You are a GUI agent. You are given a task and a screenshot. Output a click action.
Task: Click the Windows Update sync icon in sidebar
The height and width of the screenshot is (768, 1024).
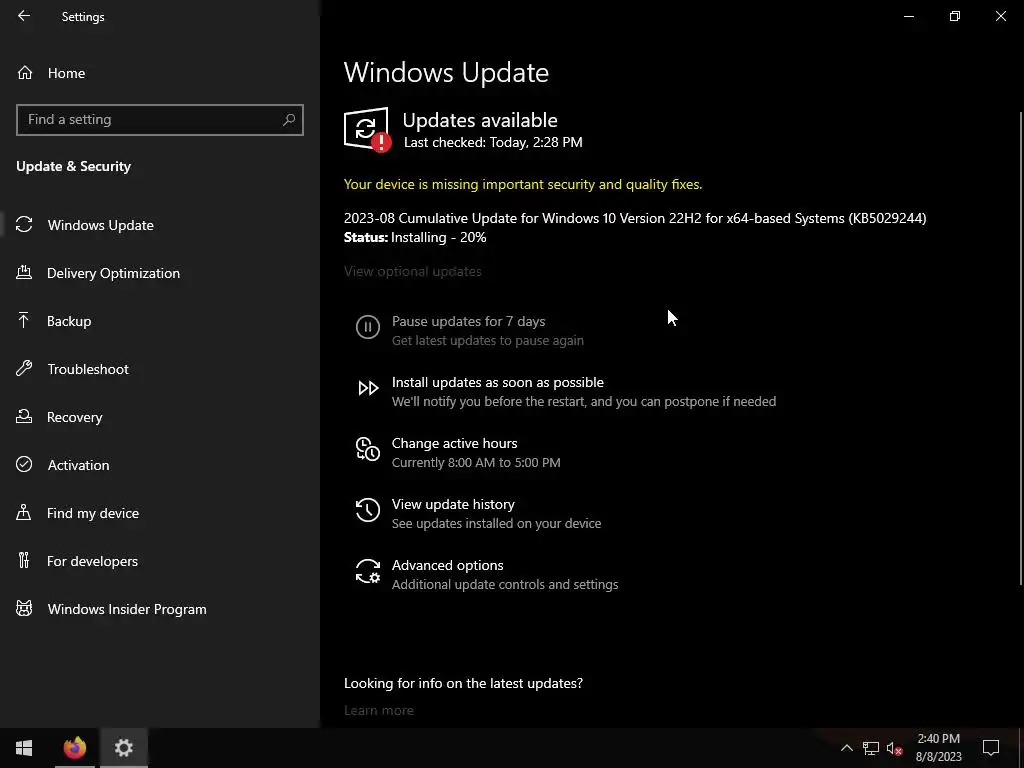24,225
